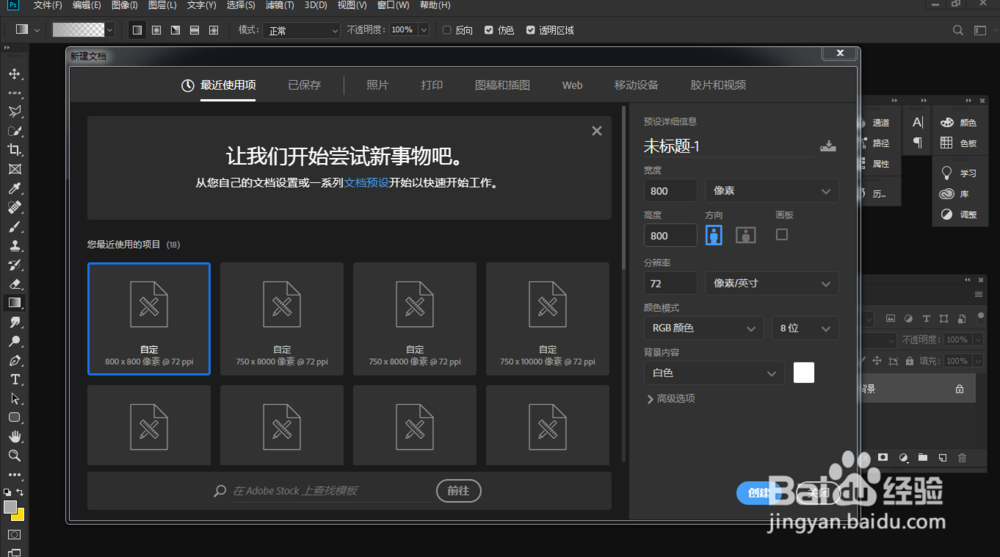Select the Clone Stamp tool
Screen dimensions: 1000x557
point(15,246)
